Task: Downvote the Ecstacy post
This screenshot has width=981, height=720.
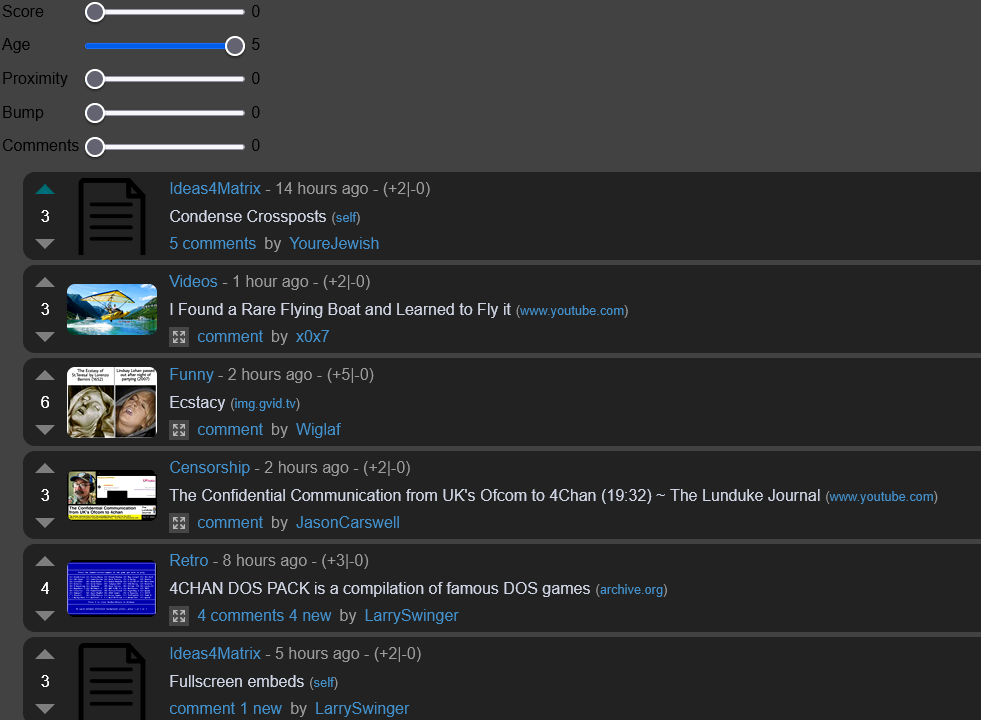Action: pyautogui.click(x=45, y=429)
